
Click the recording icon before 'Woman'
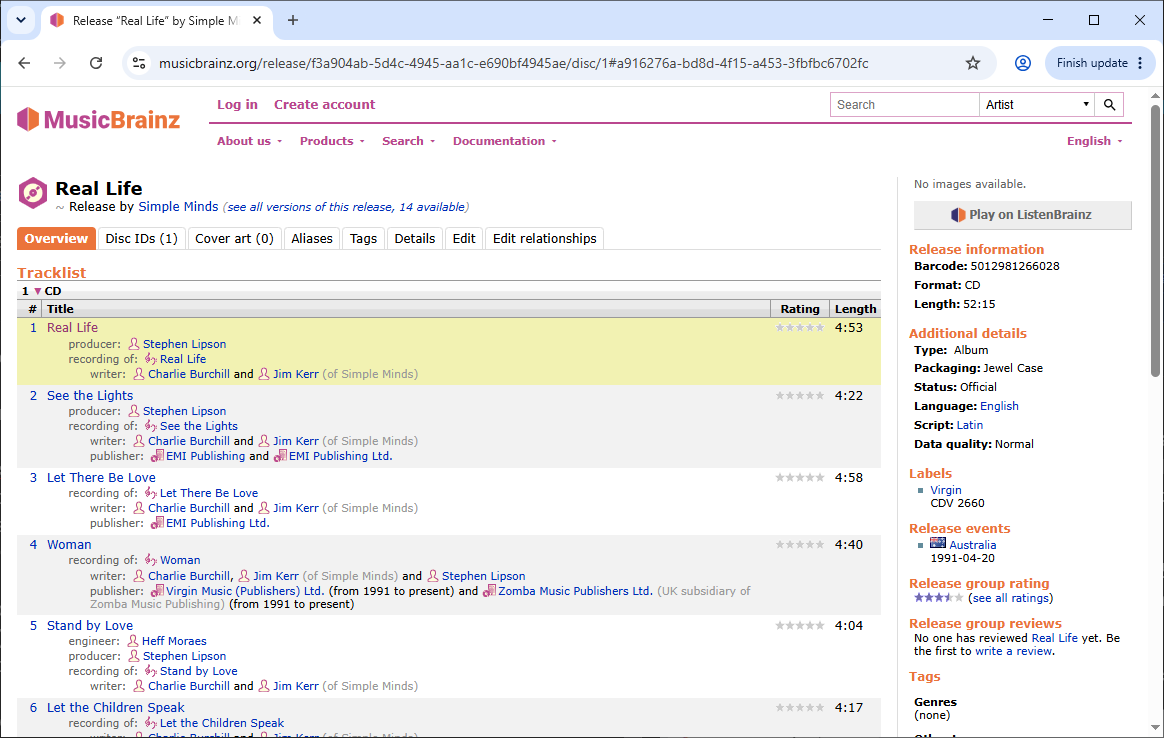[x=151, y=560]
